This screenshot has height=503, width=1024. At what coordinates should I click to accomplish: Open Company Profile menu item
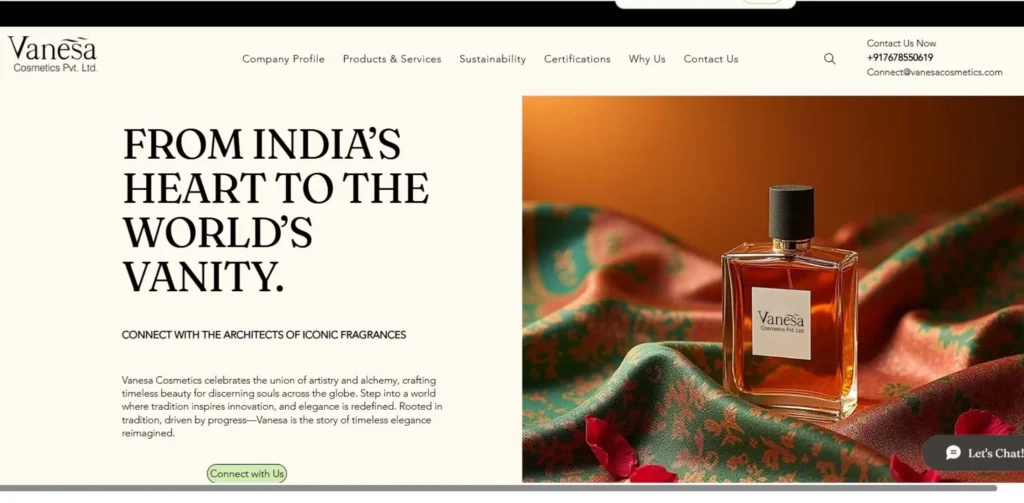tap(283, 59)
